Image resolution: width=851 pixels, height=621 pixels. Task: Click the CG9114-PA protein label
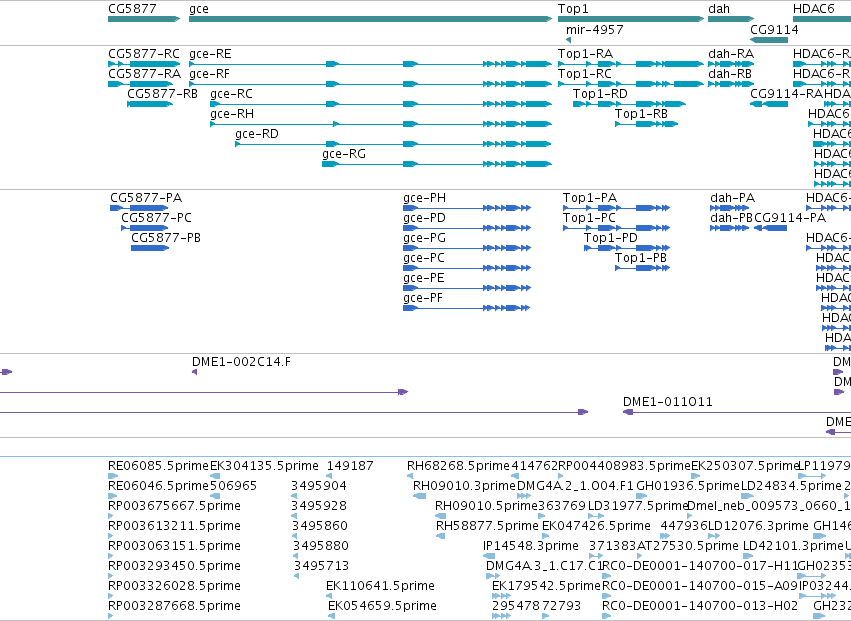(x=790, y=218)
